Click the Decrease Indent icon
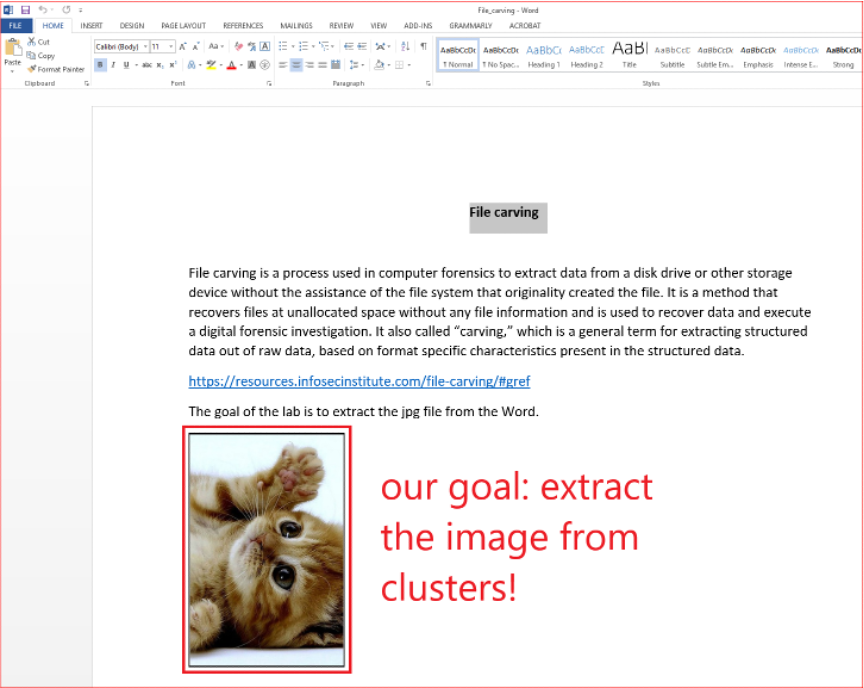 (x=349, y=47)
